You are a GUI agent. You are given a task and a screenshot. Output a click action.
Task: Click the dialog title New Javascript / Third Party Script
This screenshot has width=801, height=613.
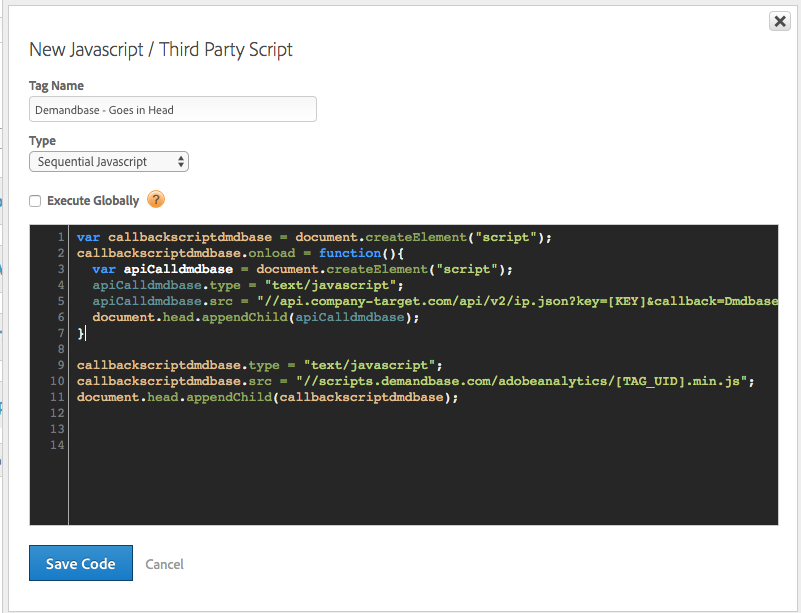pyautogui.click(x=161, y=50)
